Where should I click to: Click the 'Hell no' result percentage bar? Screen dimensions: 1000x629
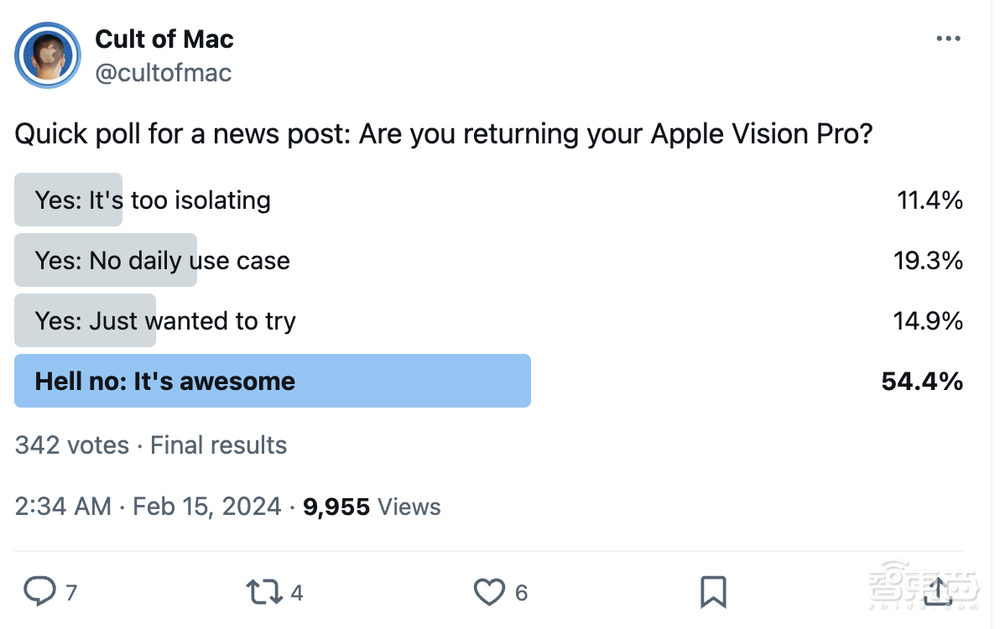(272, 381)
